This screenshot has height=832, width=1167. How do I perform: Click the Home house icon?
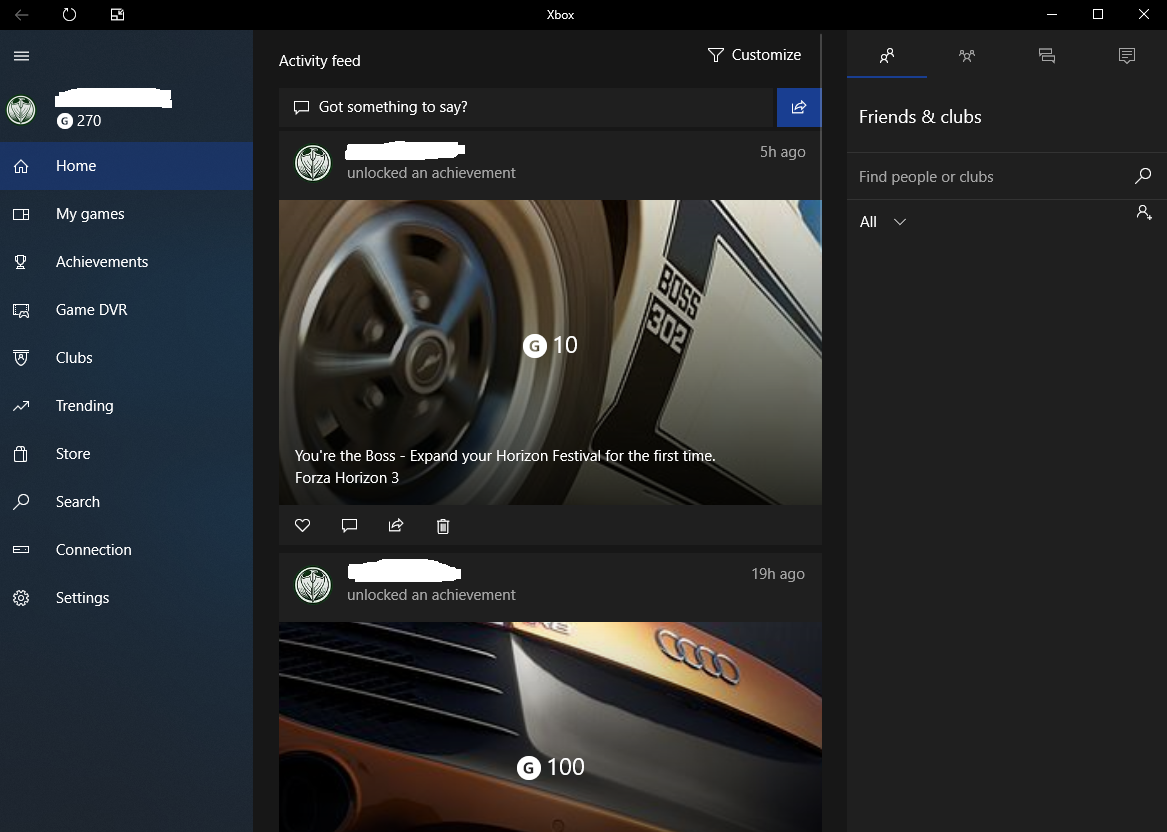pyautogui.click(x=21, y=166)
